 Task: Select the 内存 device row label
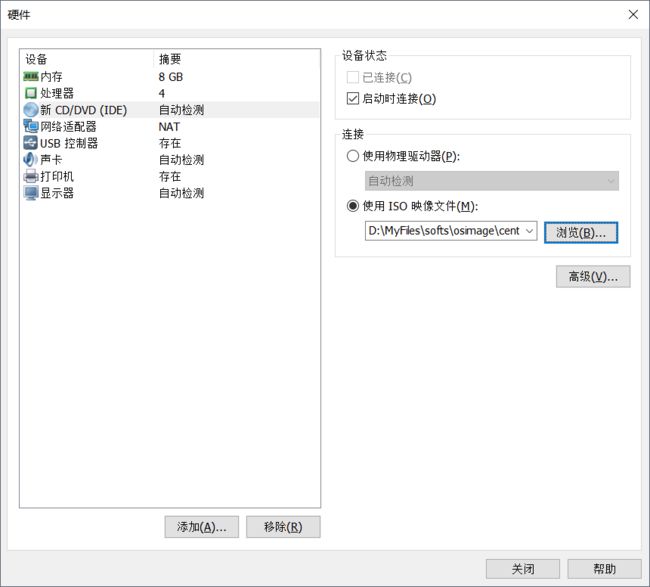coord(51,77)
